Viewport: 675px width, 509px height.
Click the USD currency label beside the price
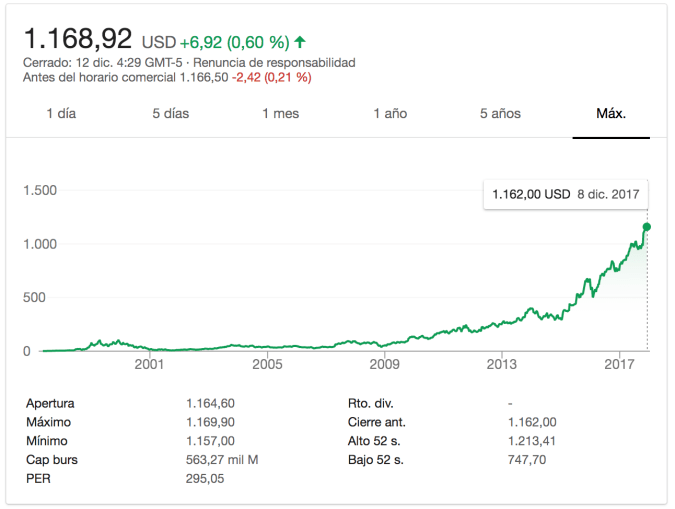point(159,42)
